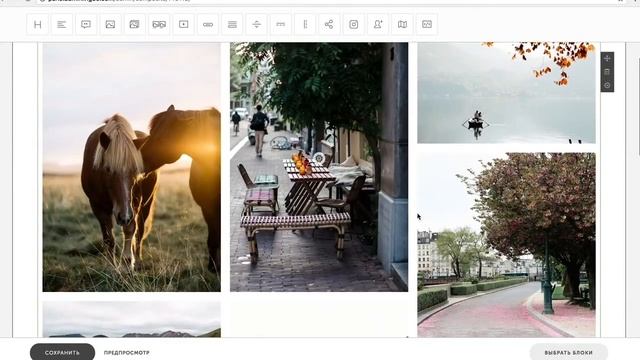Select the horses at sunset photo
Image resolution: width=640 pixels, height=360 pixels.
tap(131, 167)
